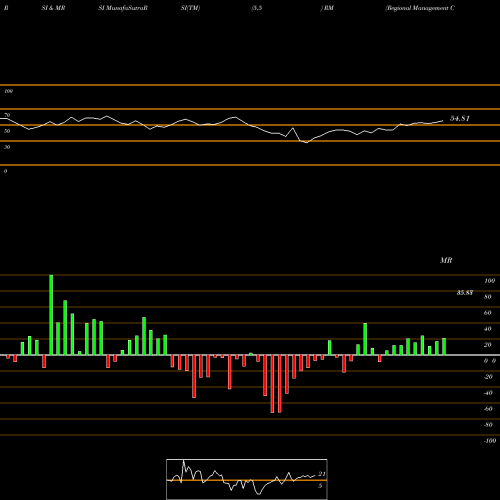
Task: Click the 21 label in mini chart
Action: click(322, 474)
